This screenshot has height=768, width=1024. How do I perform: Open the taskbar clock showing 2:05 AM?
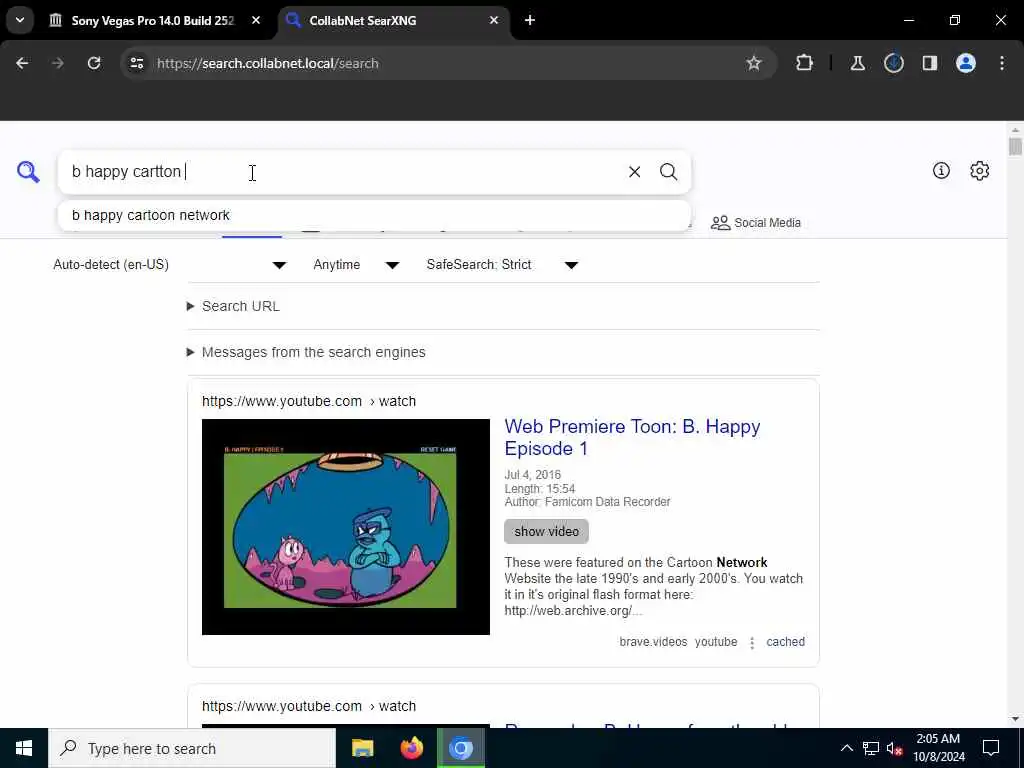coord(938,748)
